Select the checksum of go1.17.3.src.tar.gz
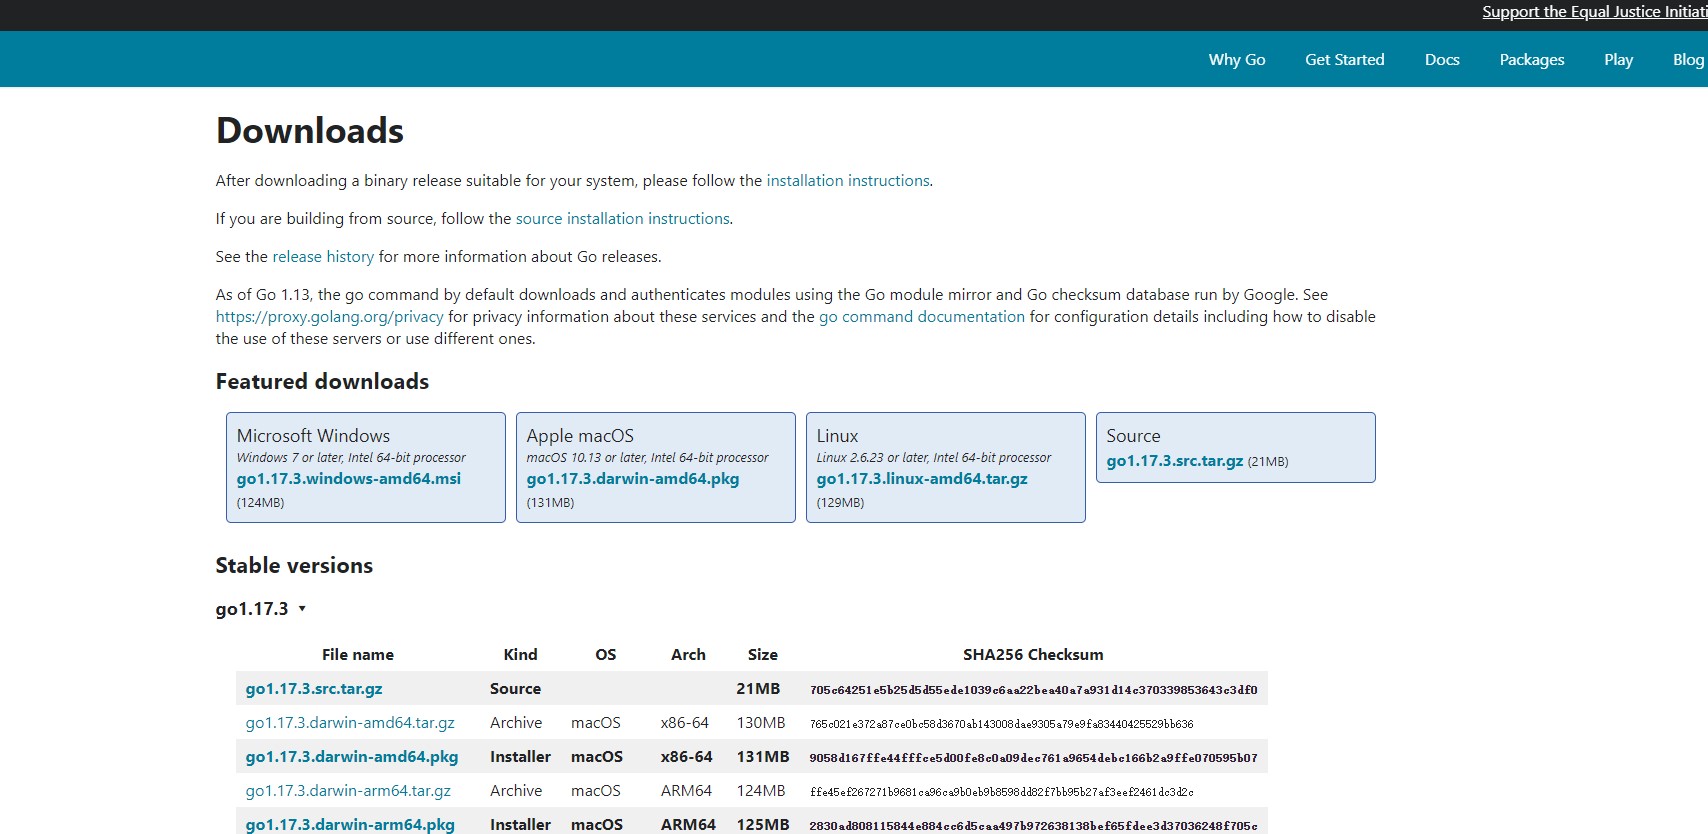Screen dimensions: 1708x834 click(1033, 690)
